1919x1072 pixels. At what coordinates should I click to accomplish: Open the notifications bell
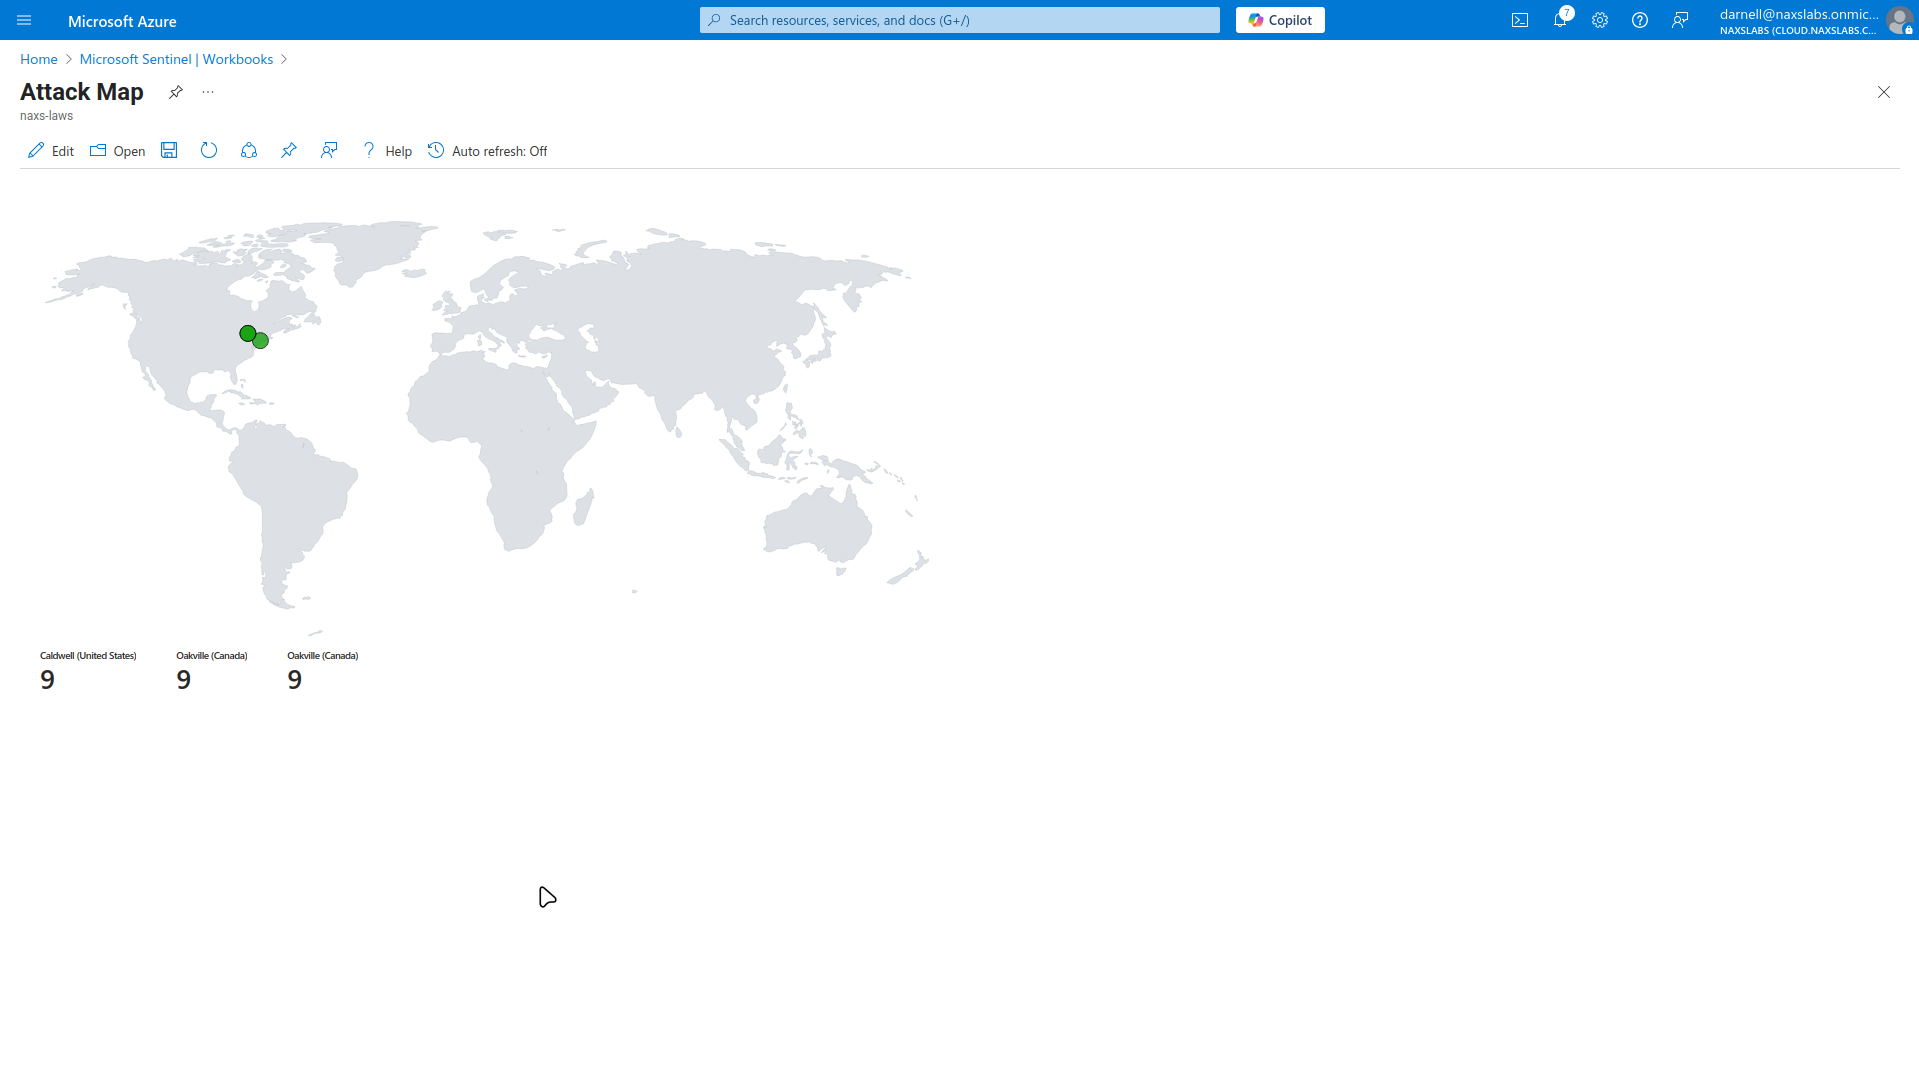(x=1560, y=20)
